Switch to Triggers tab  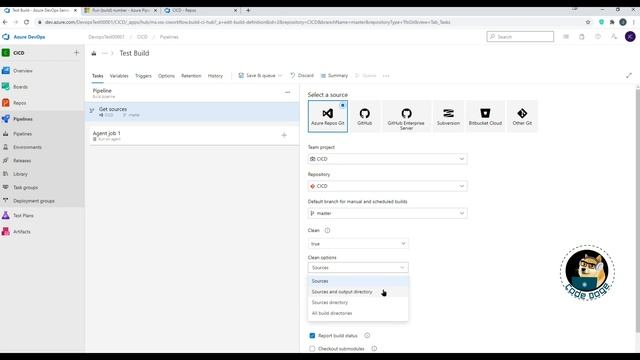[x=143, y=76]
